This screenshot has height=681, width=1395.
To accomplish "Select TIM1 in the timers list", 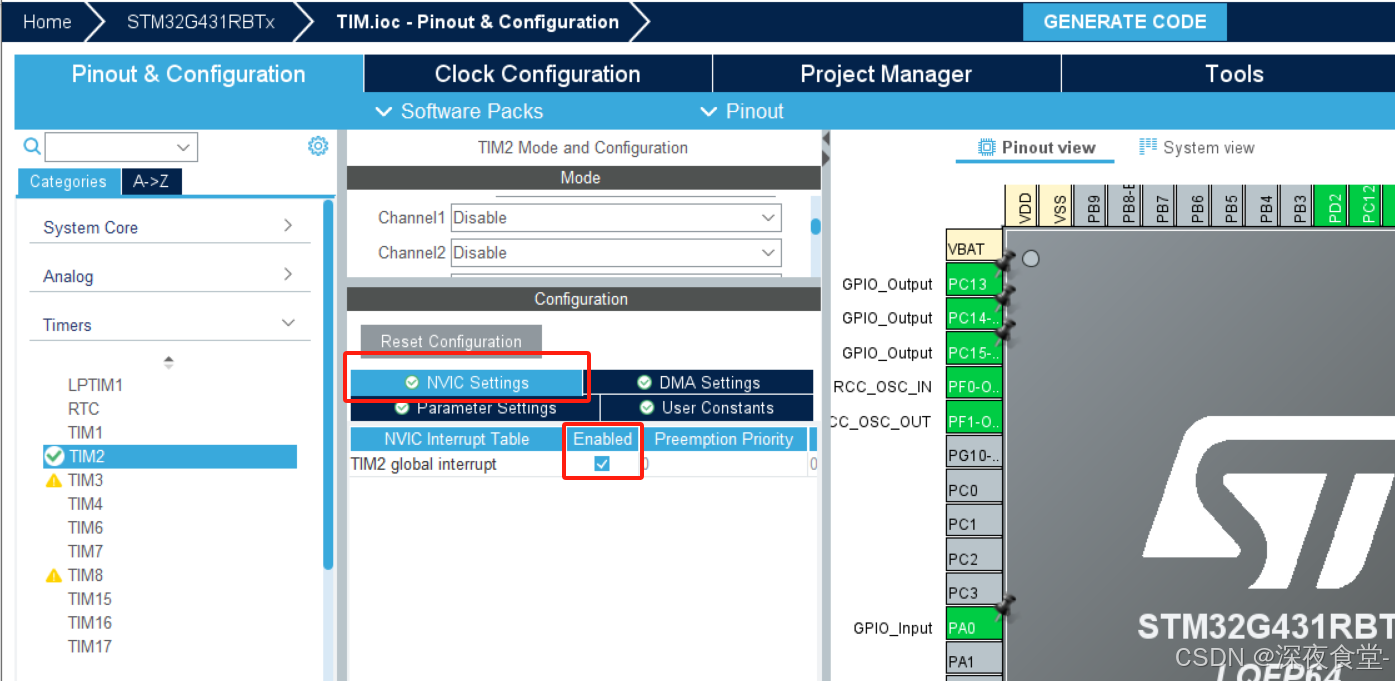I will tap(85, 433).
